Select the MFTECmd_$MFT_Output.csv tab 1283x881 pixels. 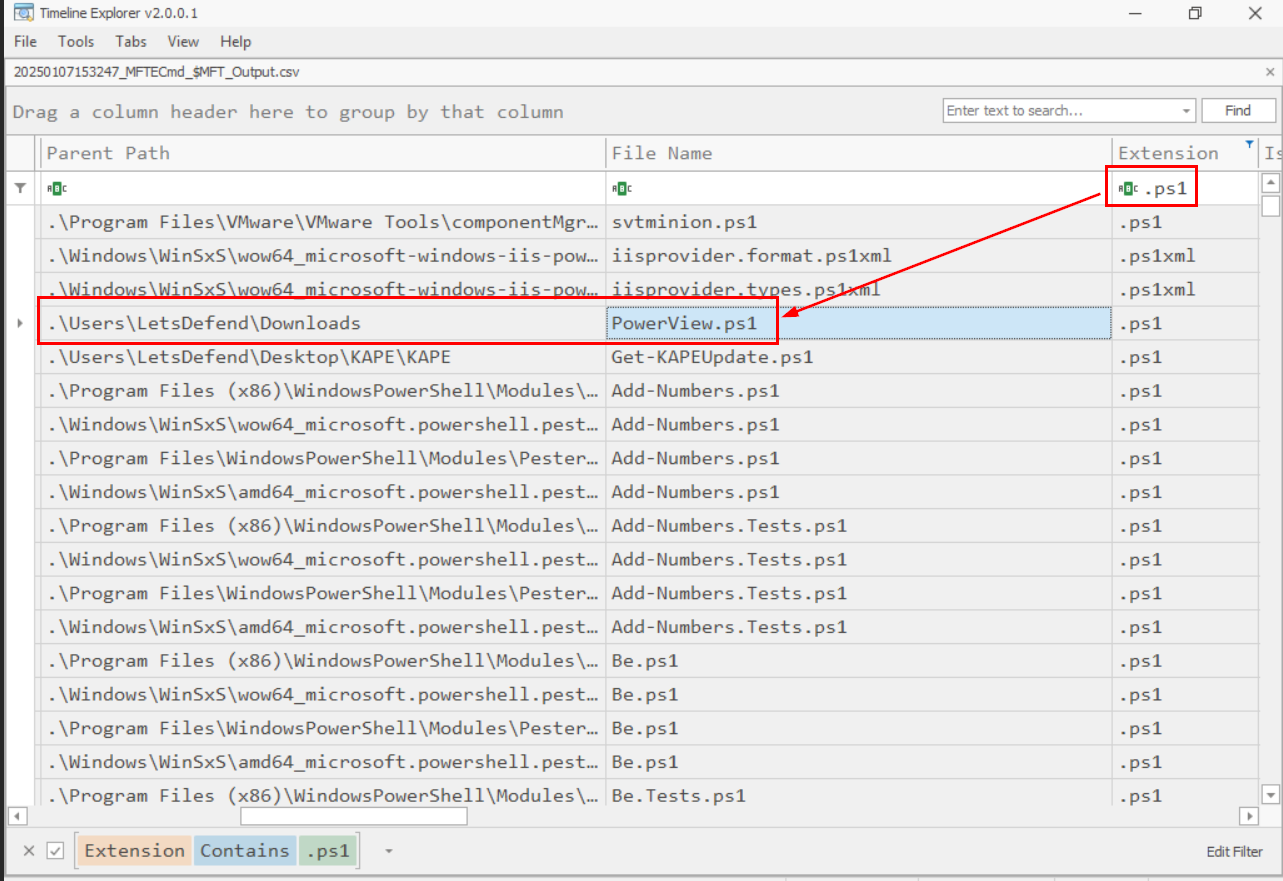coord(156,72)
